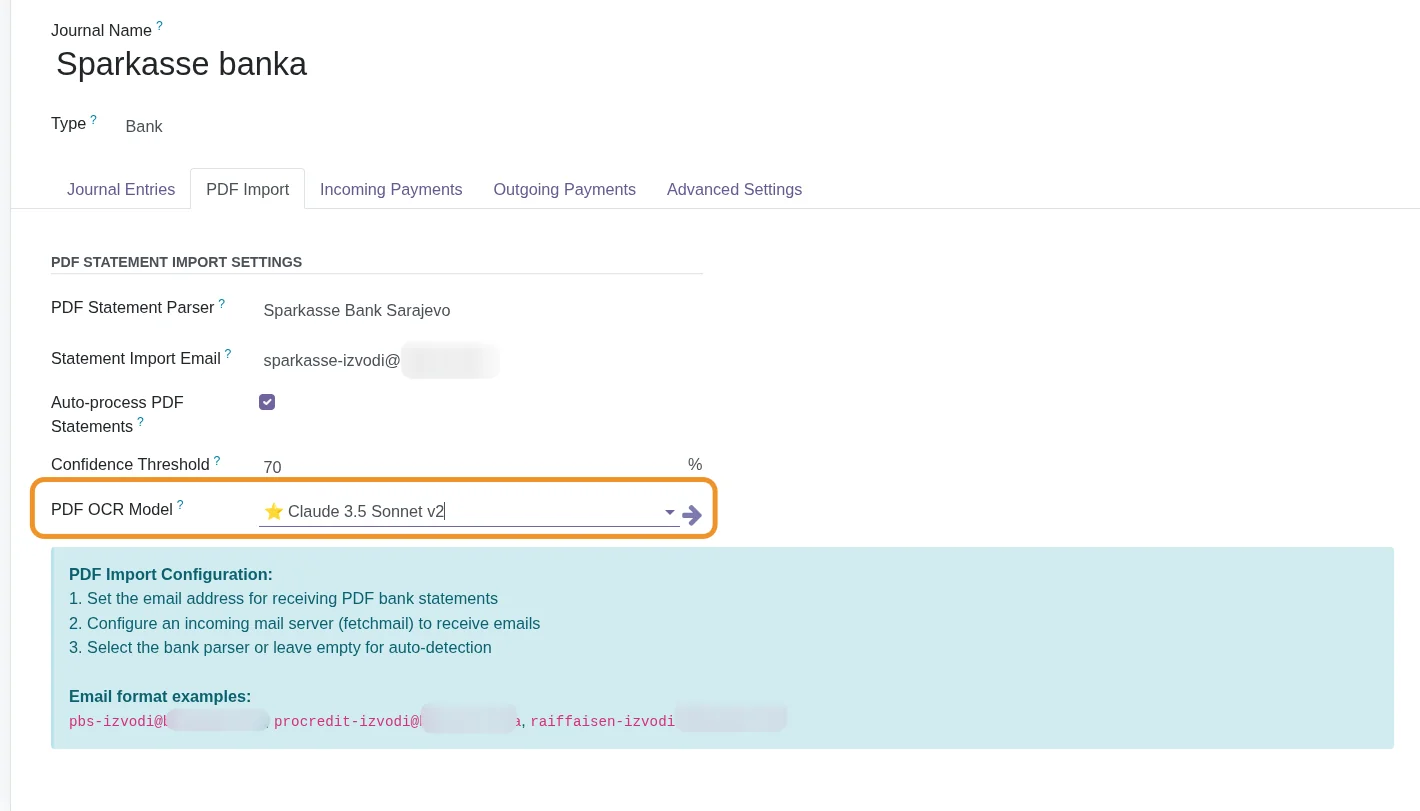Open the Incoming Payments tab
This screenshot has width=1420, height=811.
click(391, 189)
